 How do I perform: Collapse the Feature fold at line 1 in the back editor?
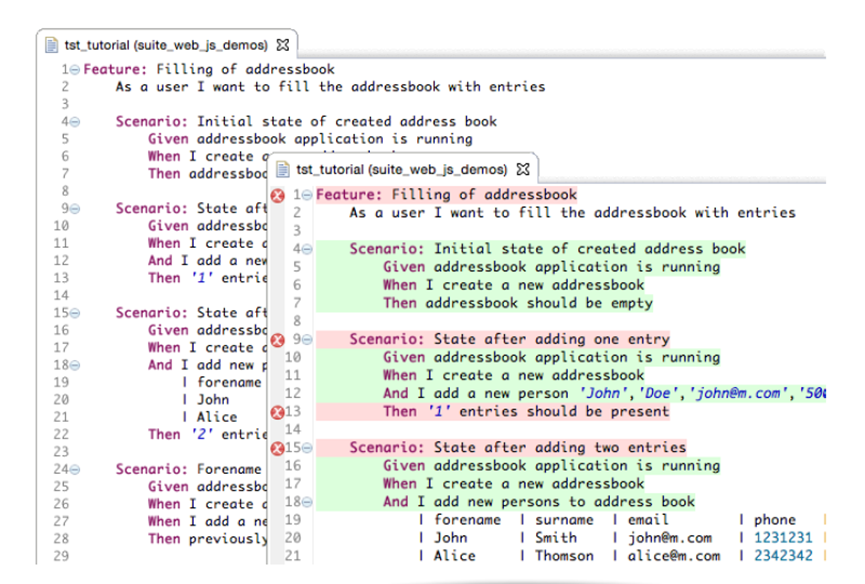click(74, 69)
